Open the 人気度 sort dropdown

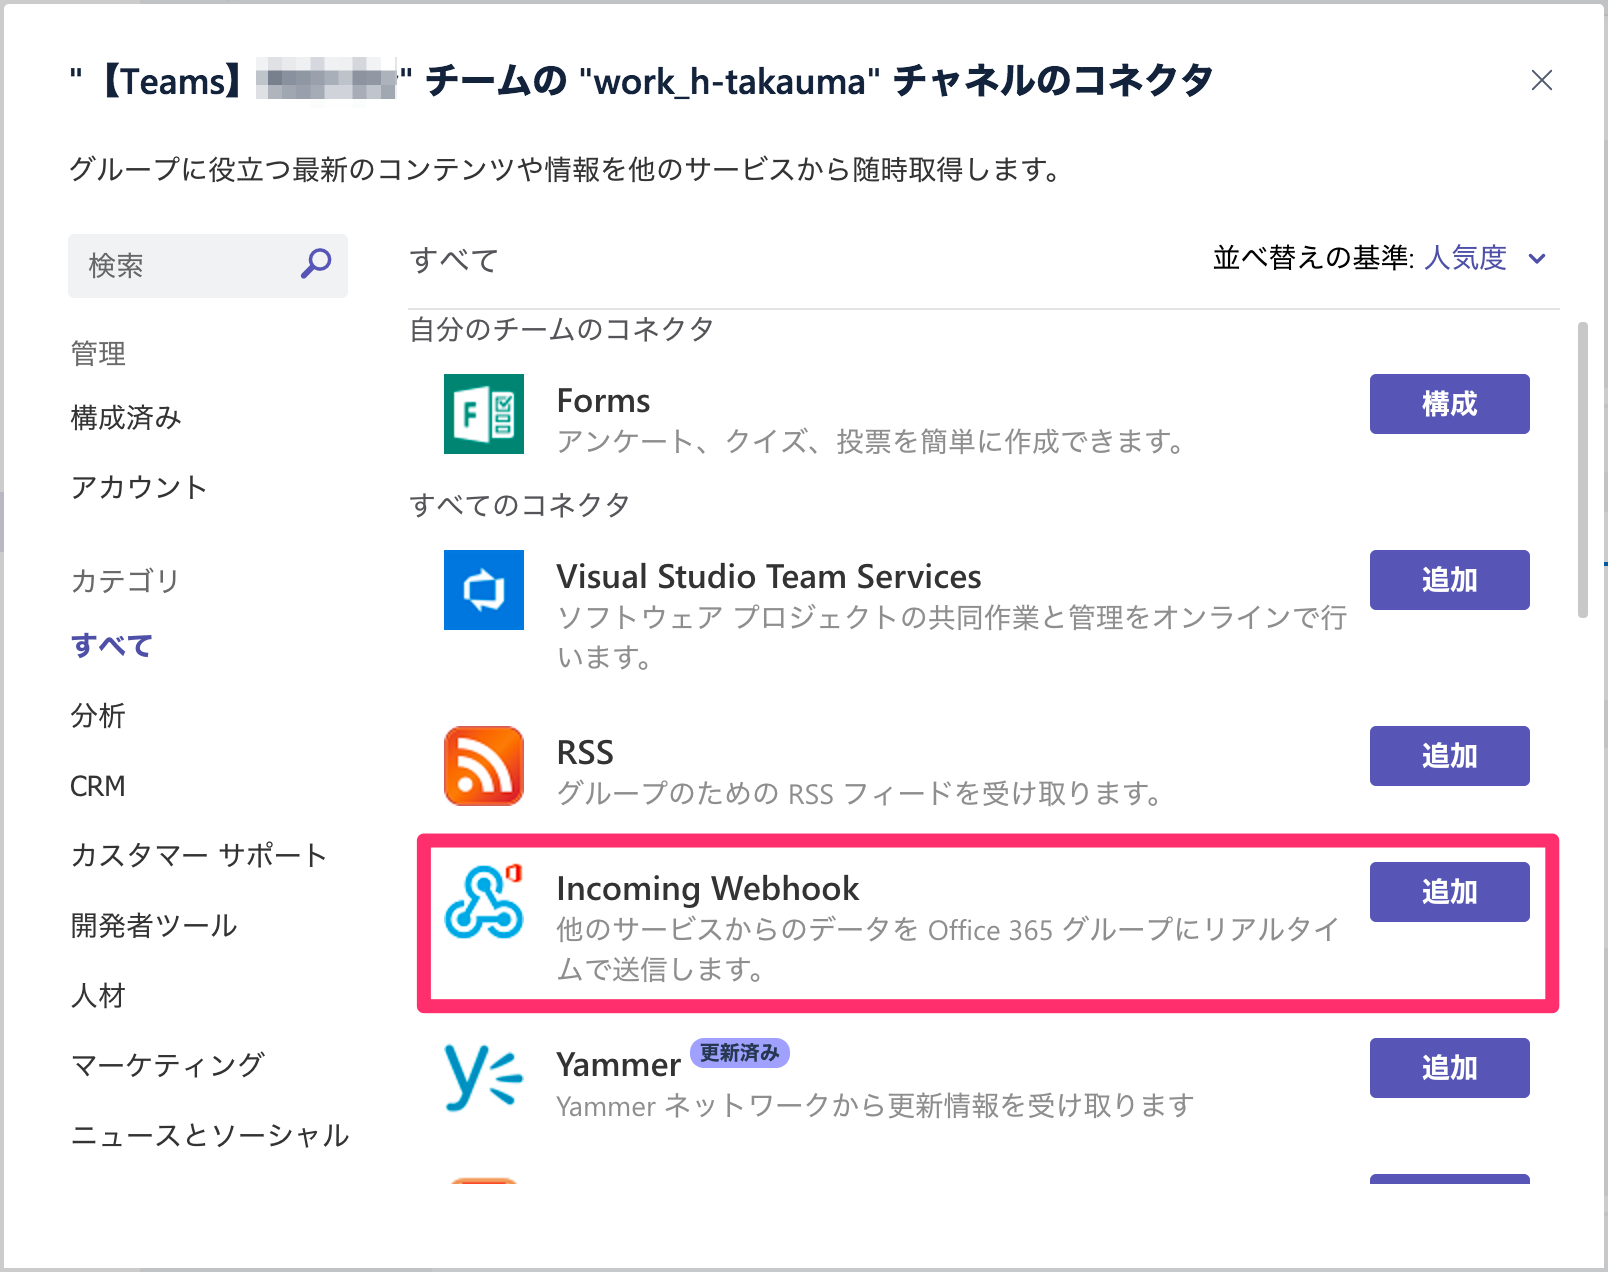point(1486,258)
